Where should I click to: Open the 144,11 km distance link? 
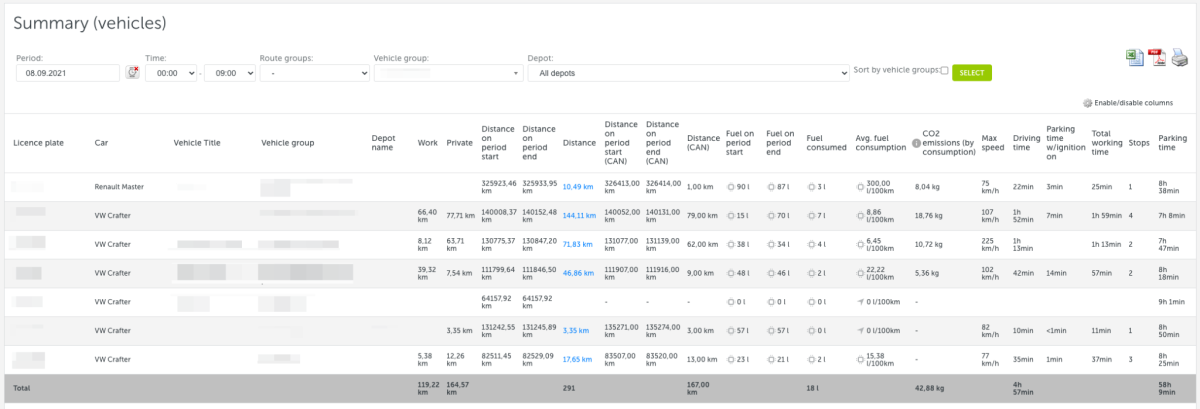coord(579,215)
